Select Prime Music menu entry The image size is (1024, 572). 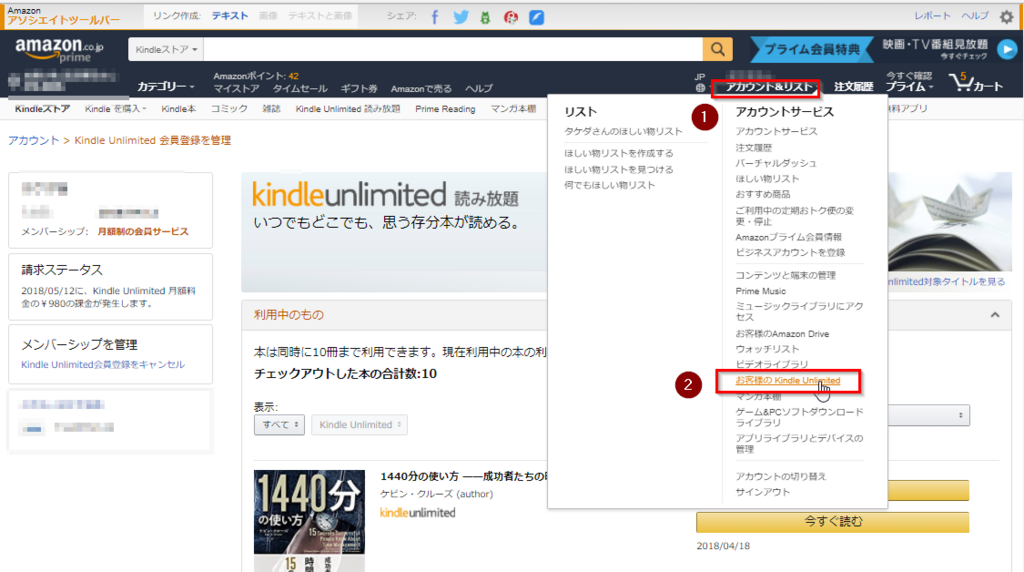tap(761, 291)
